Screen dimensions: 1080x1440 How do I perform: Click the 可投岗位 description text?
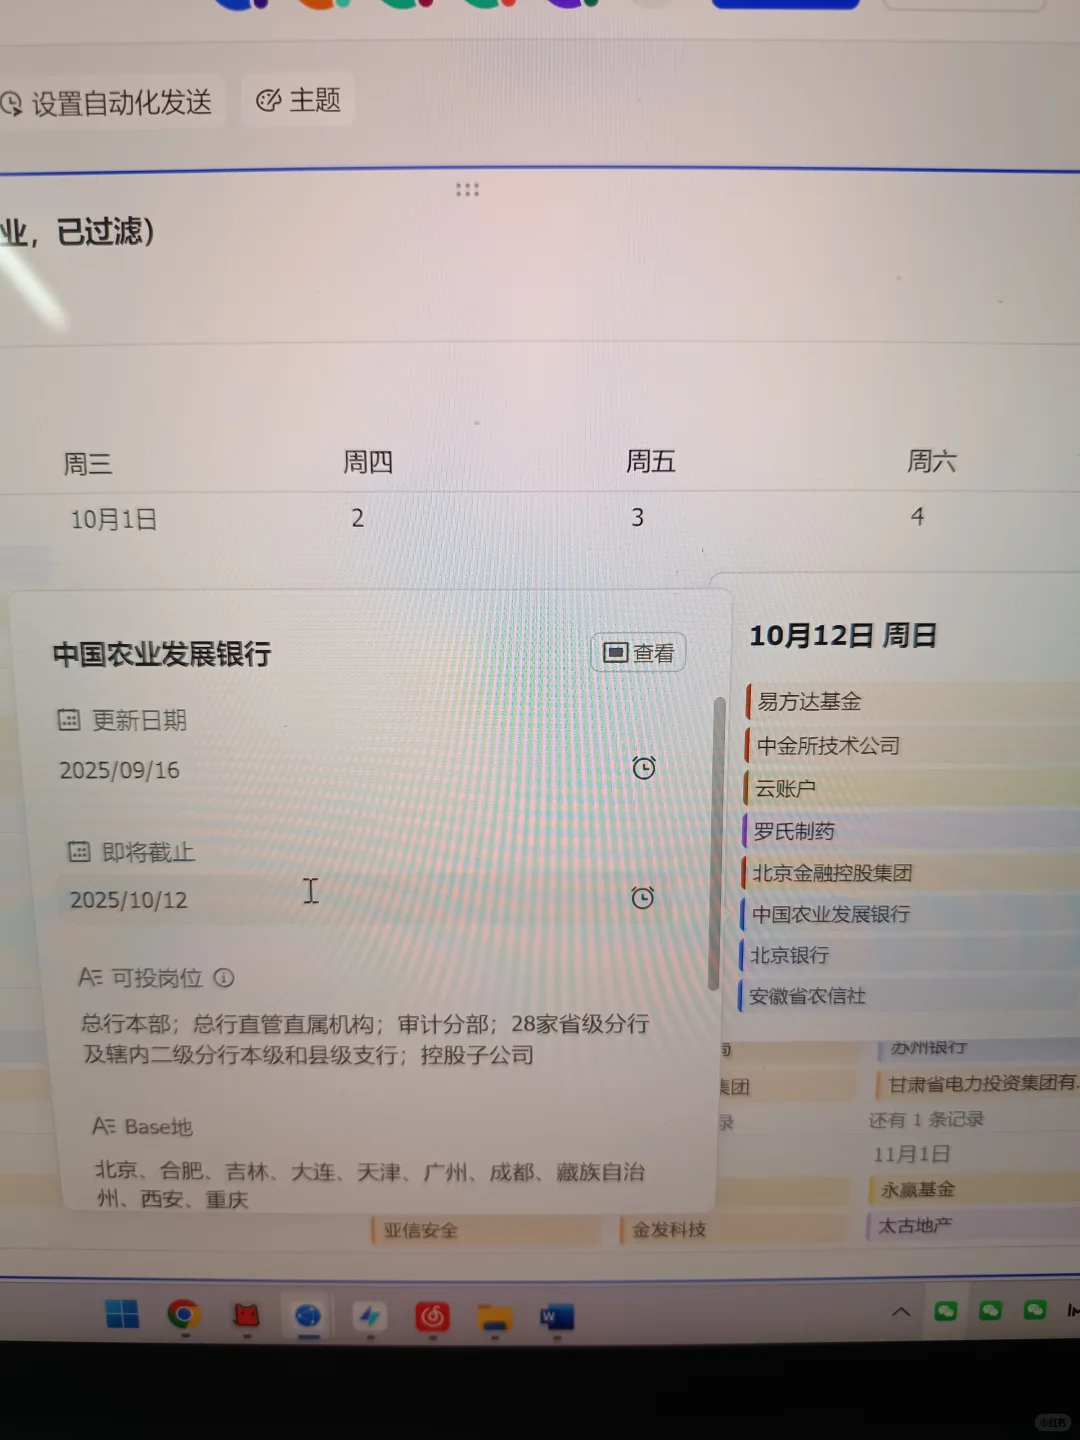pos(365,1039)
